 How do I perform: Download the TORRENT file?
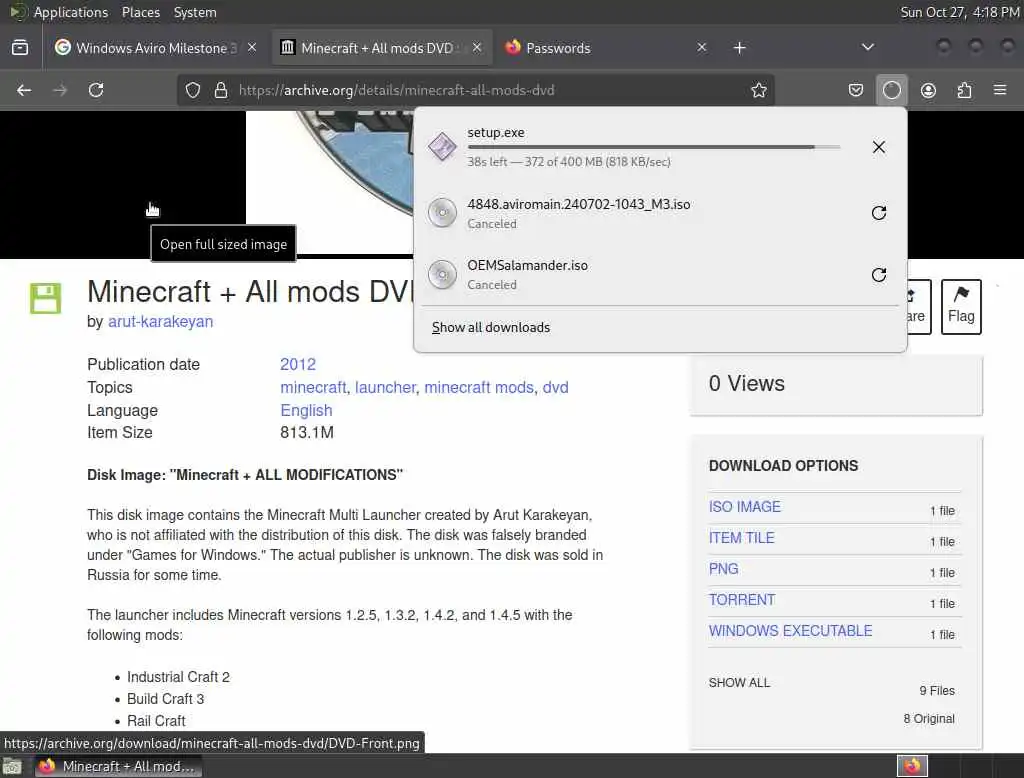742,600
